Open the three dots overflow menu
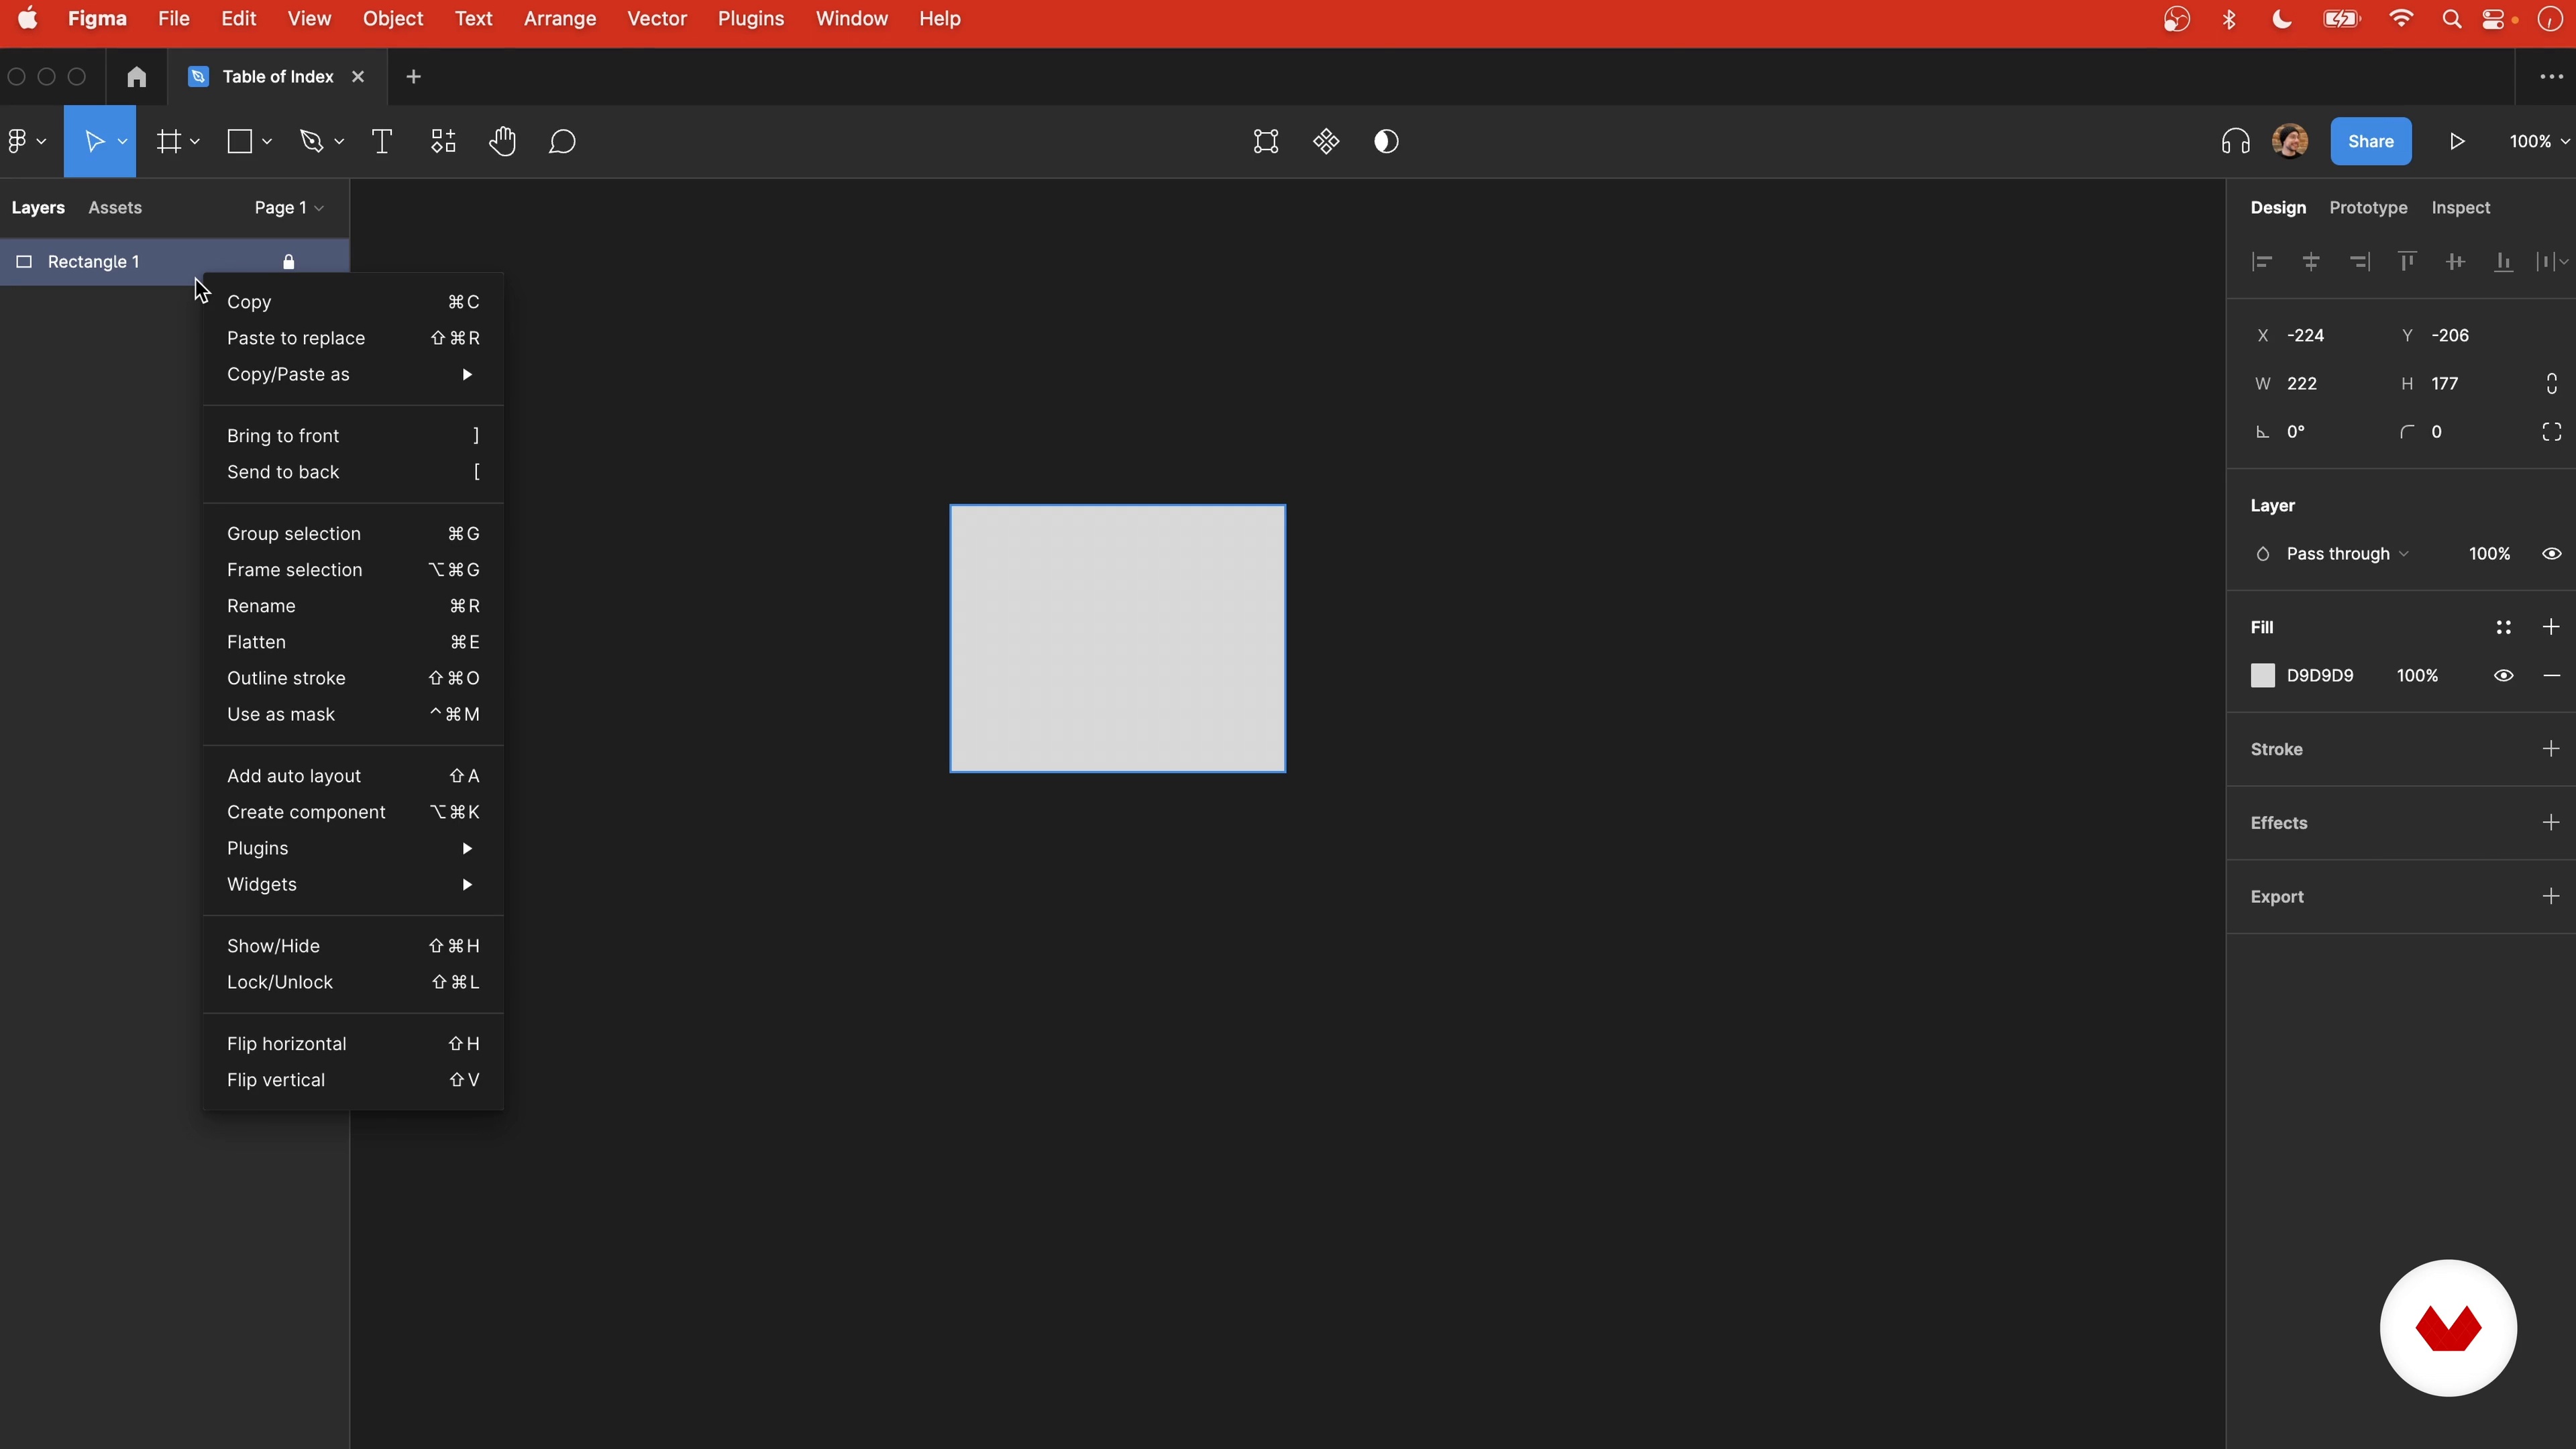Image resolution: width=2576 pixels, height=1449 pixels. [x=2551, y=76]
